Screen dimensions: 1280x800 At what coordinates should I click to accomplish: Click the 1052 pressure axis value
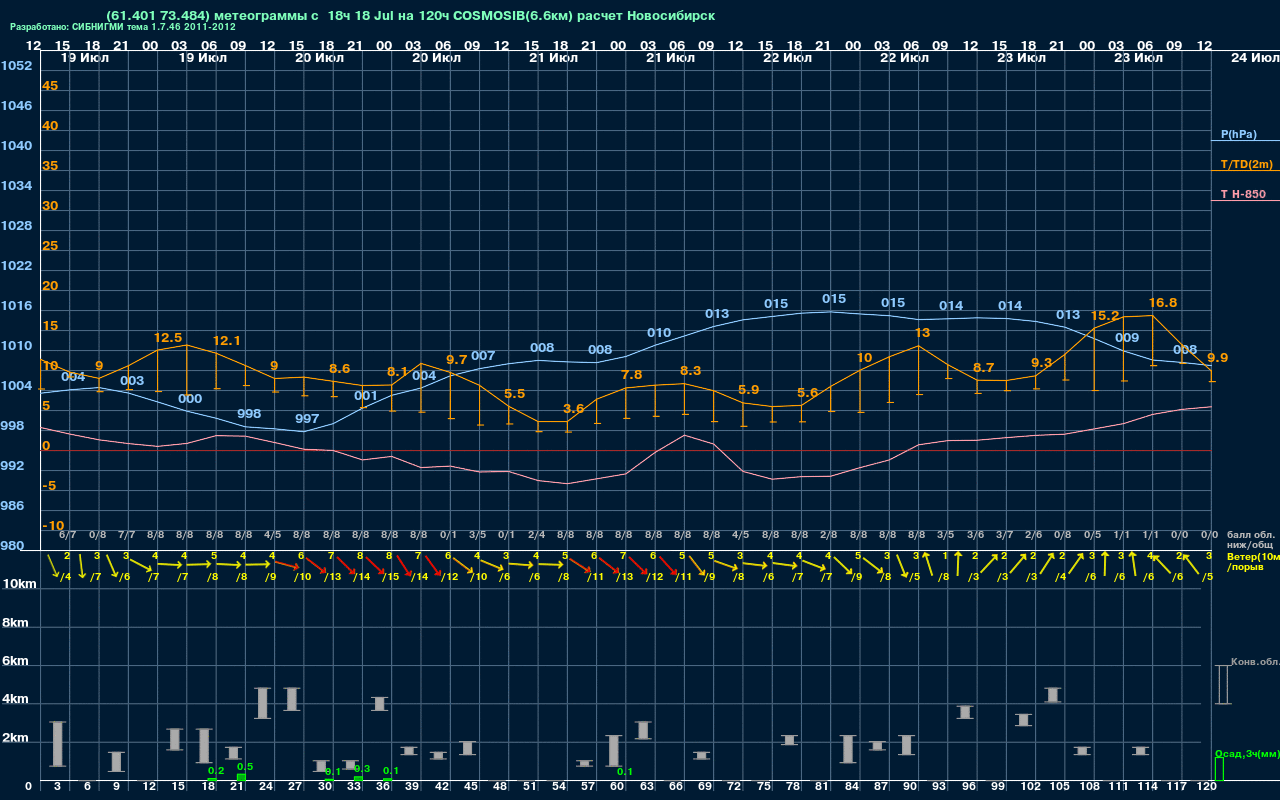(x=16, y=66)
